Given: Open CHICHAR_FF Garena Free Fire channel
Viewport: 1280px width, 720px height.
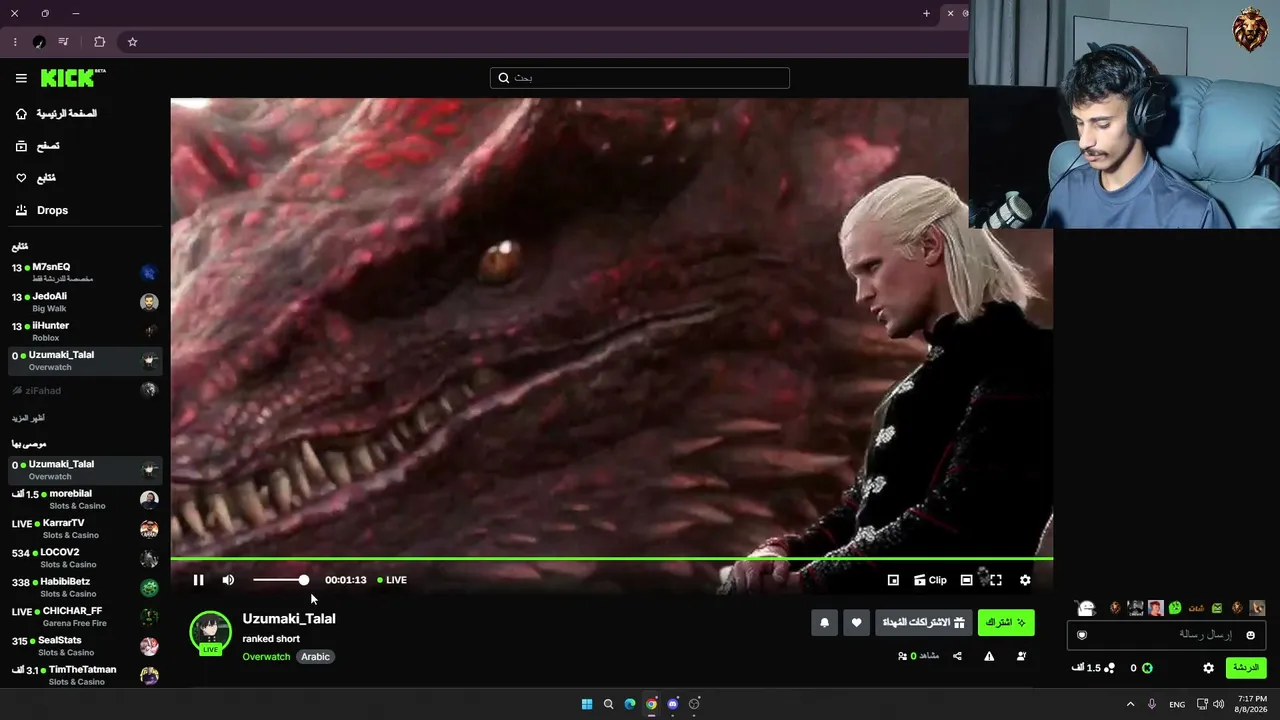Looking at the screenshot, I should tap(85, 617).
